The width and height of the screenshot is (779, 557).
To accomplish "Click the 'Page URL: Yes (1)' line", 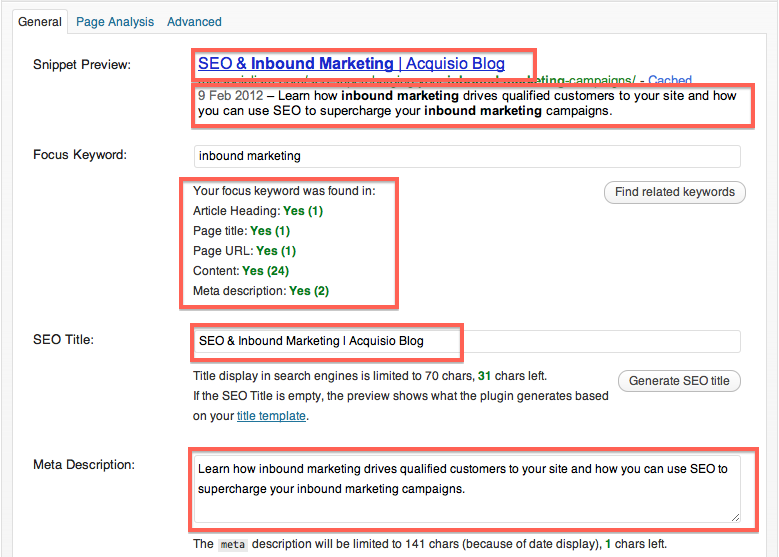I will click(244, 251).
